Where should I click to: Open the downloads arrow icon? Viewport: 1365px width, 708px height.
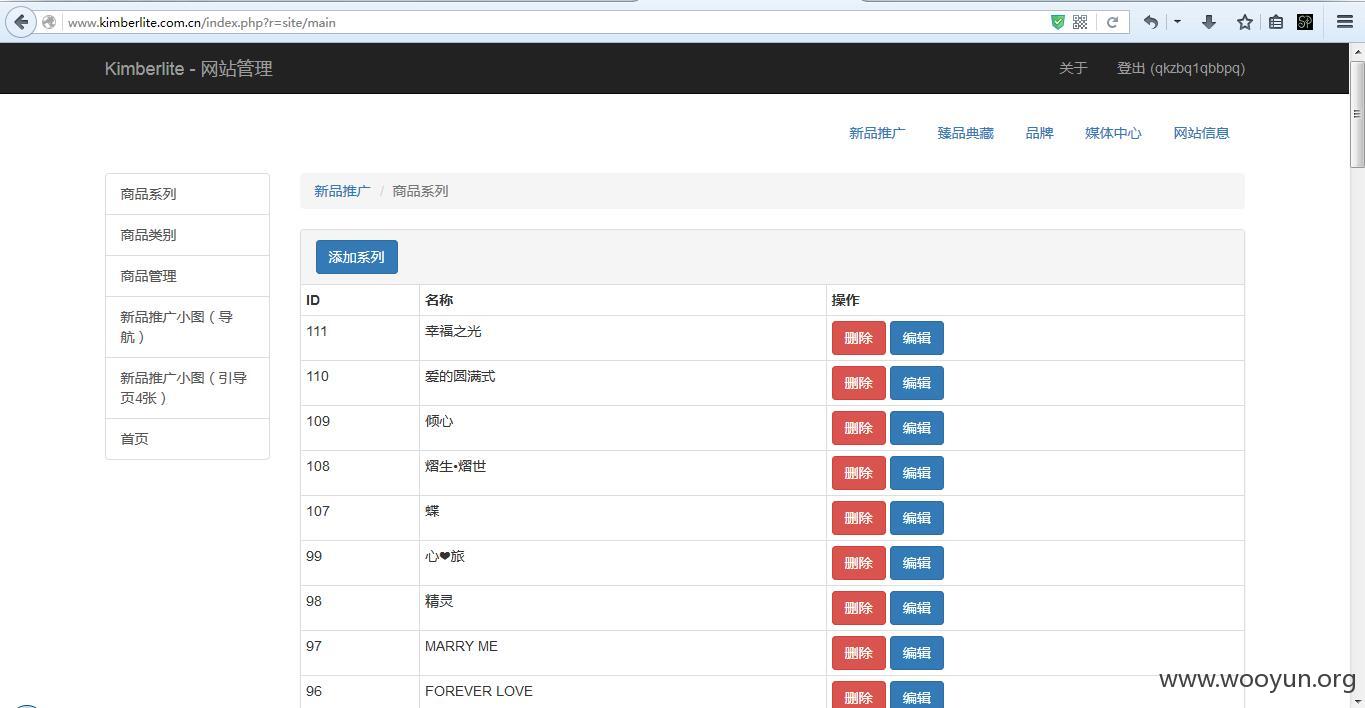(x=1209, y=22)
